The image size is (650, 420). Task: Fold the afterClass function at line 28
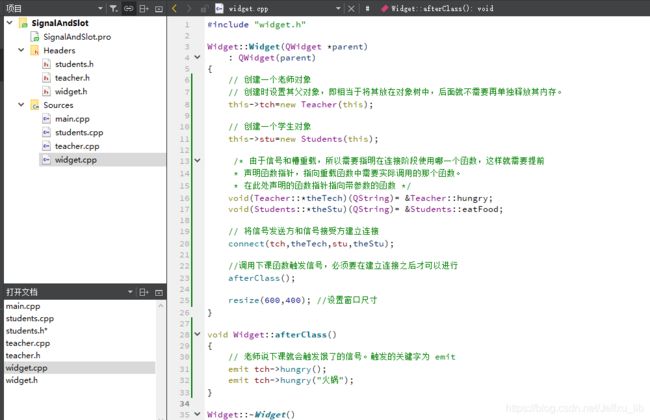click(198, 334)
